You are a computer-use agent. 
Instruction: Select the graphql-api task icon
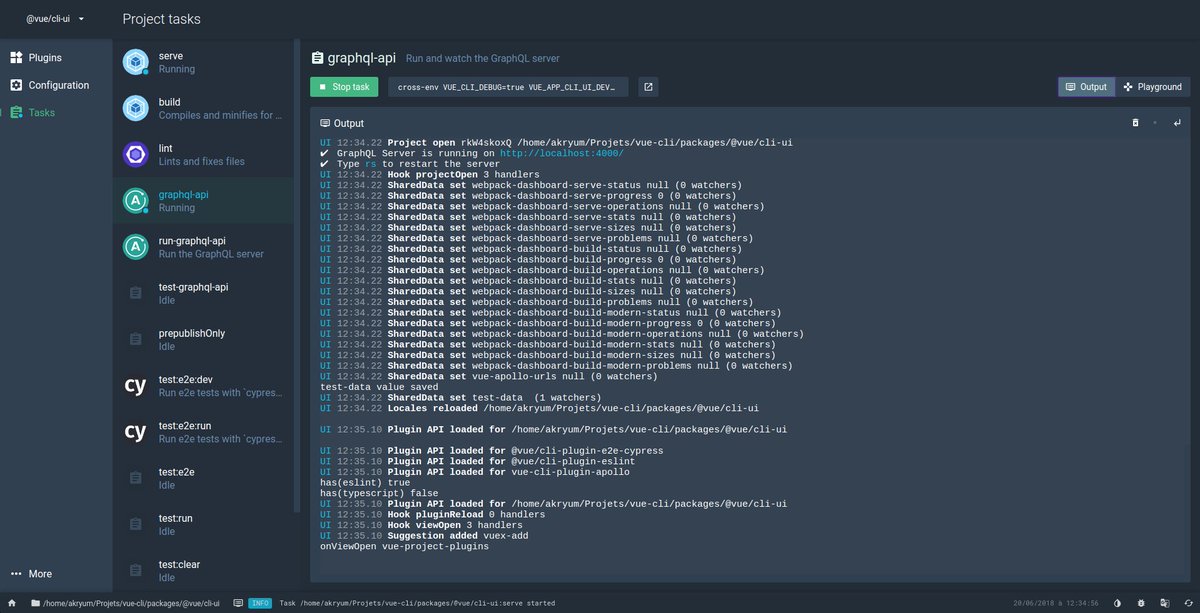135,200
